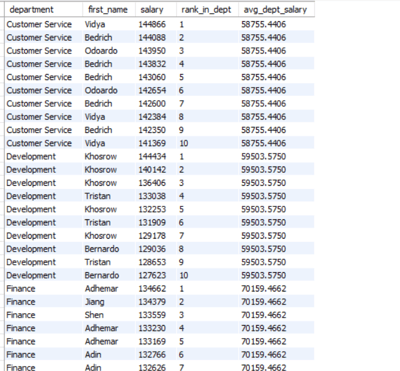This screenshot has width=400, height=371.
Task: Select salary cell 128653
Action: pos(152,262)
